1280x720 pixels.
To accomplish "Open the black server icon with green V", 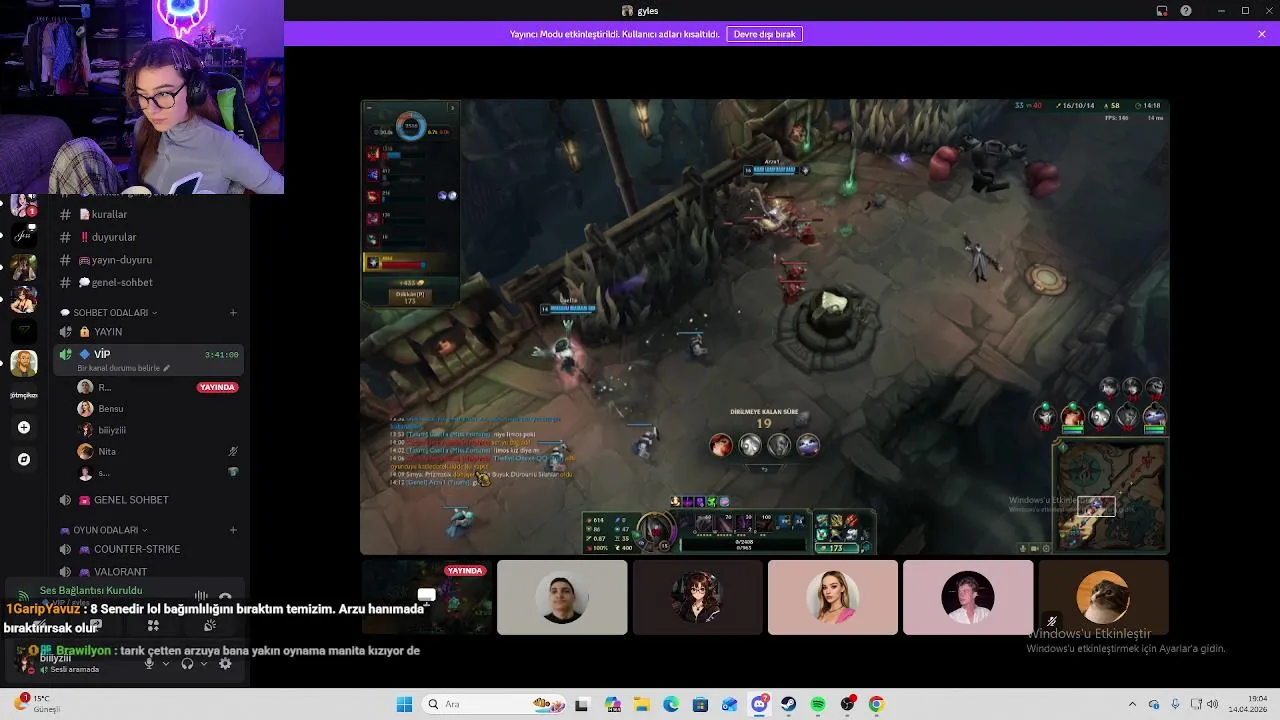I will coord(23,331).
